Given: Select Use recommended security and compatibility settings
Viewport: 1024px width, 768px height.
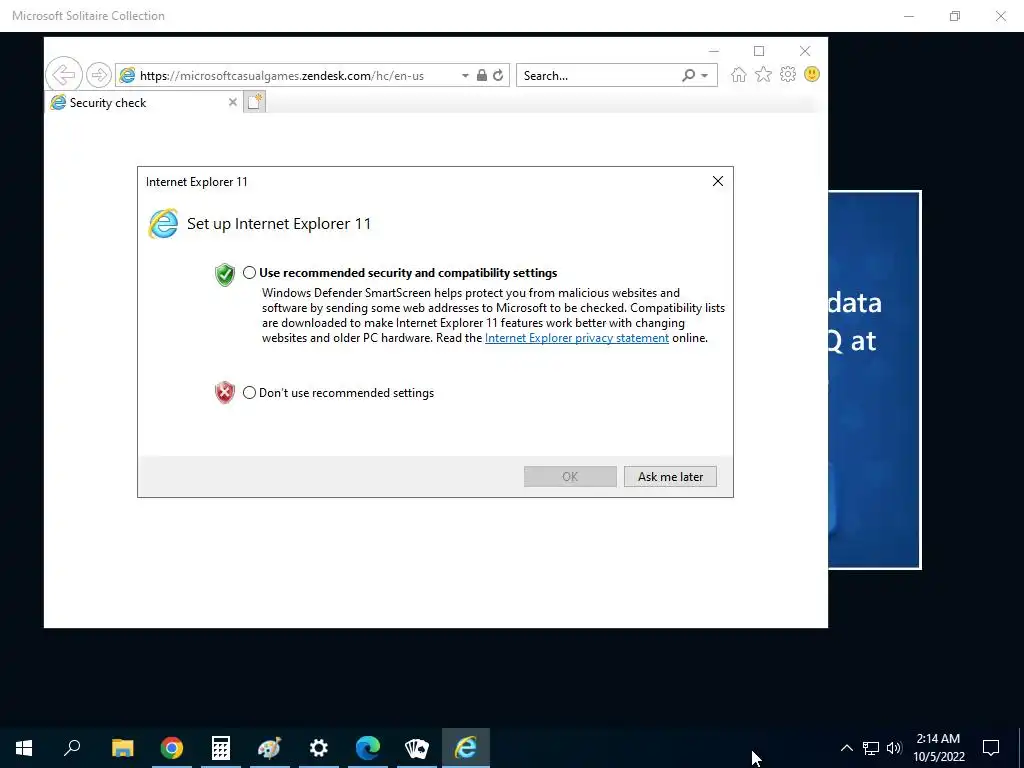Looking at the screenshot, I should point(249,273).
